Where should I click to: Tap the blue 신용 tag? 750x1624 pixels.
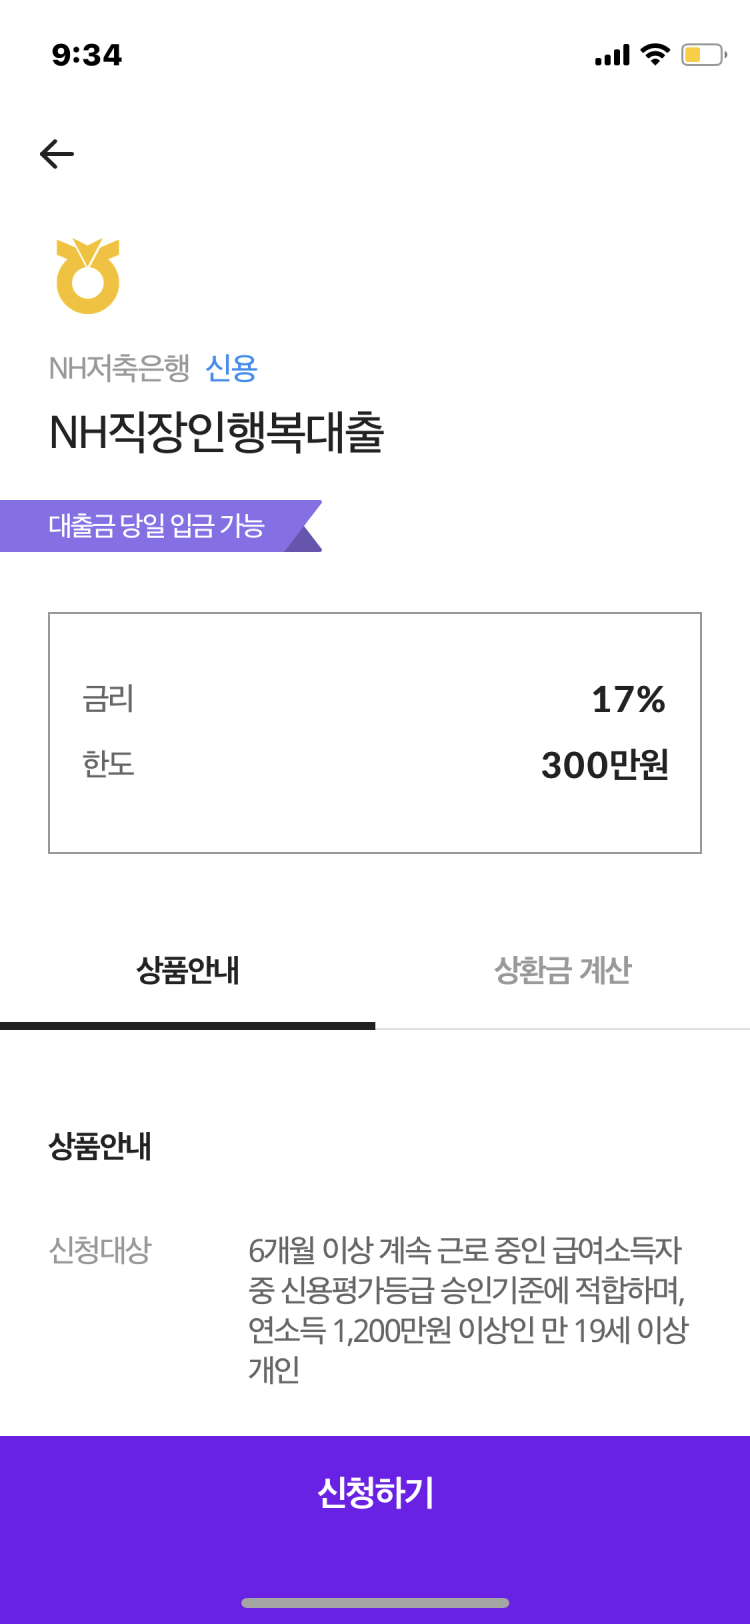tap(231, 369)
